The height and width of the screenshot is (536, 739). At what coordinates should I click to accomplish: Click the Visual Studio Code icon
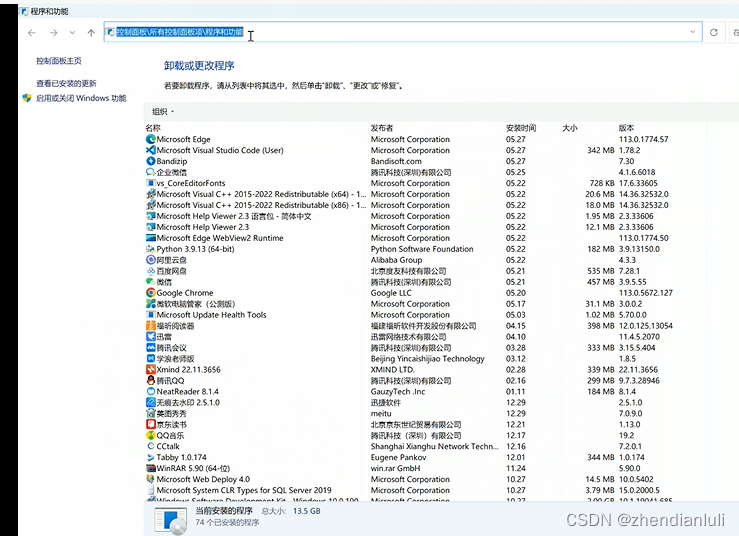(x=150, y=150)
